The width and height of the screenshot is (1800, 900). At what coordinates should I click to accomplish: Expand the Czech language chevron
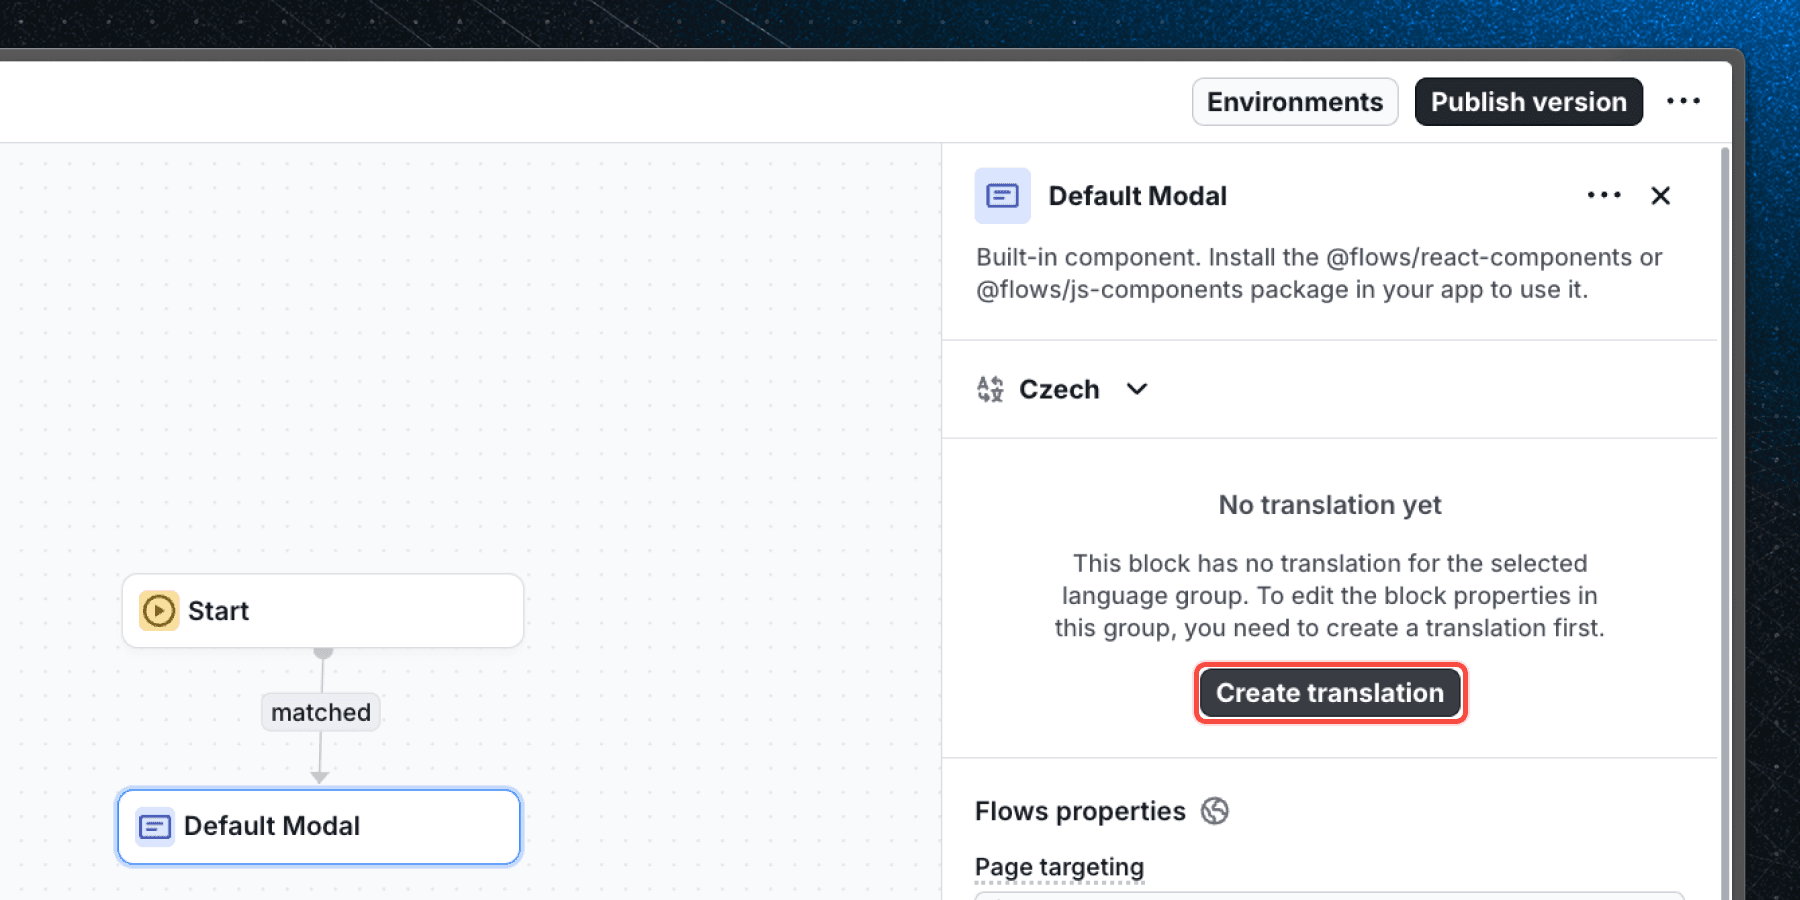[x=1137, y=389]
